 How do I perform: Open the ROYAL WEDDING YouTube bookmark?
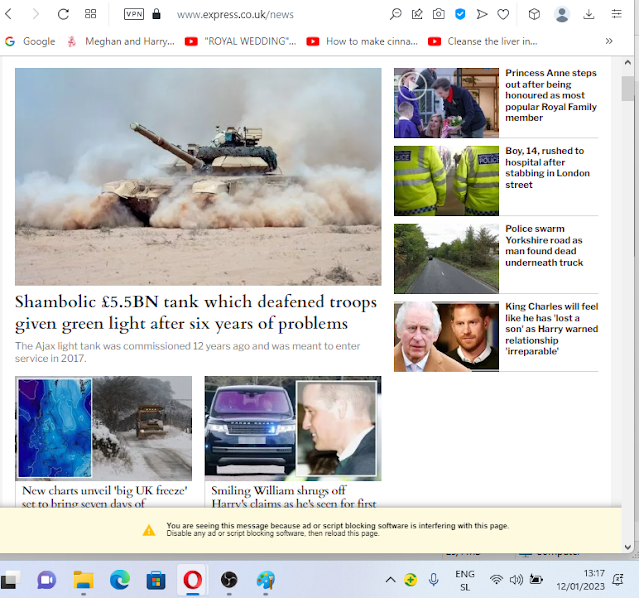(x=240, y=41)
